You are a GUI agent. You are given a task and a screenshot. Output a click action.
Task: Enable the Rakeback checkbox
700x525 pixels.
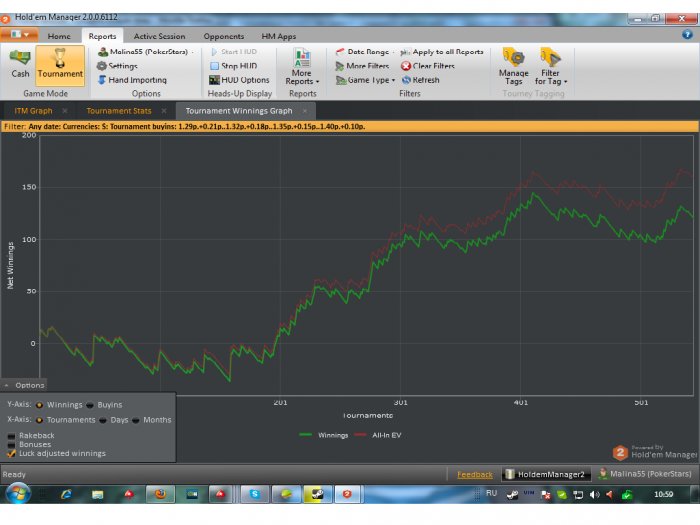tap(11, 436)
